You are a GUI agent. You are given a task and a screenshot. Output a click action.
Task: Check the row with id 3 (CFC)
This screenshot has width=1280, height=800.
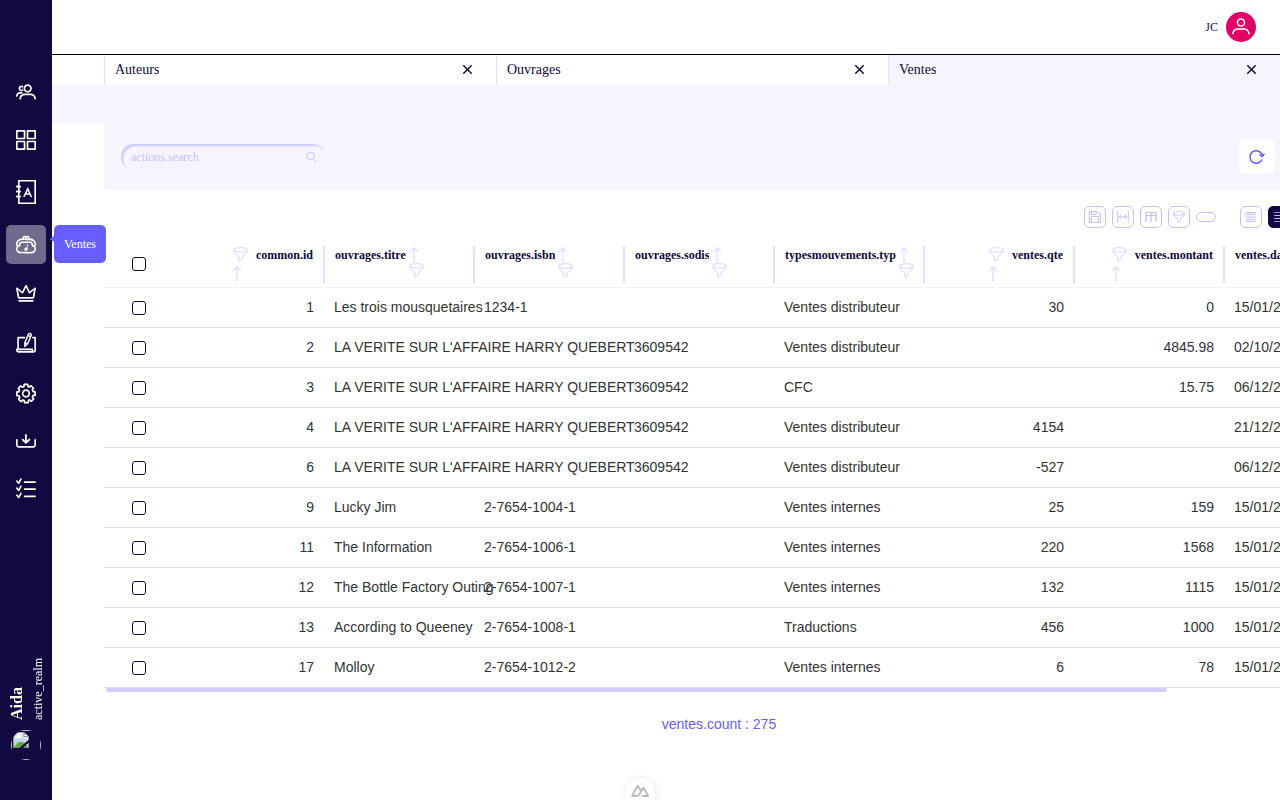(x=139, y=388)
